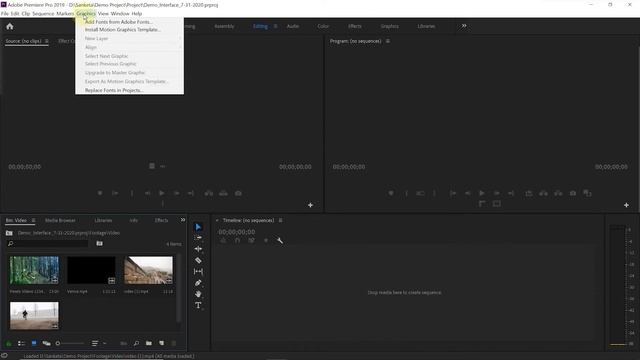The image size is (640, 360).
Task: Open Source monitor settings next to drag-video icon
Action: click(163, 166)
